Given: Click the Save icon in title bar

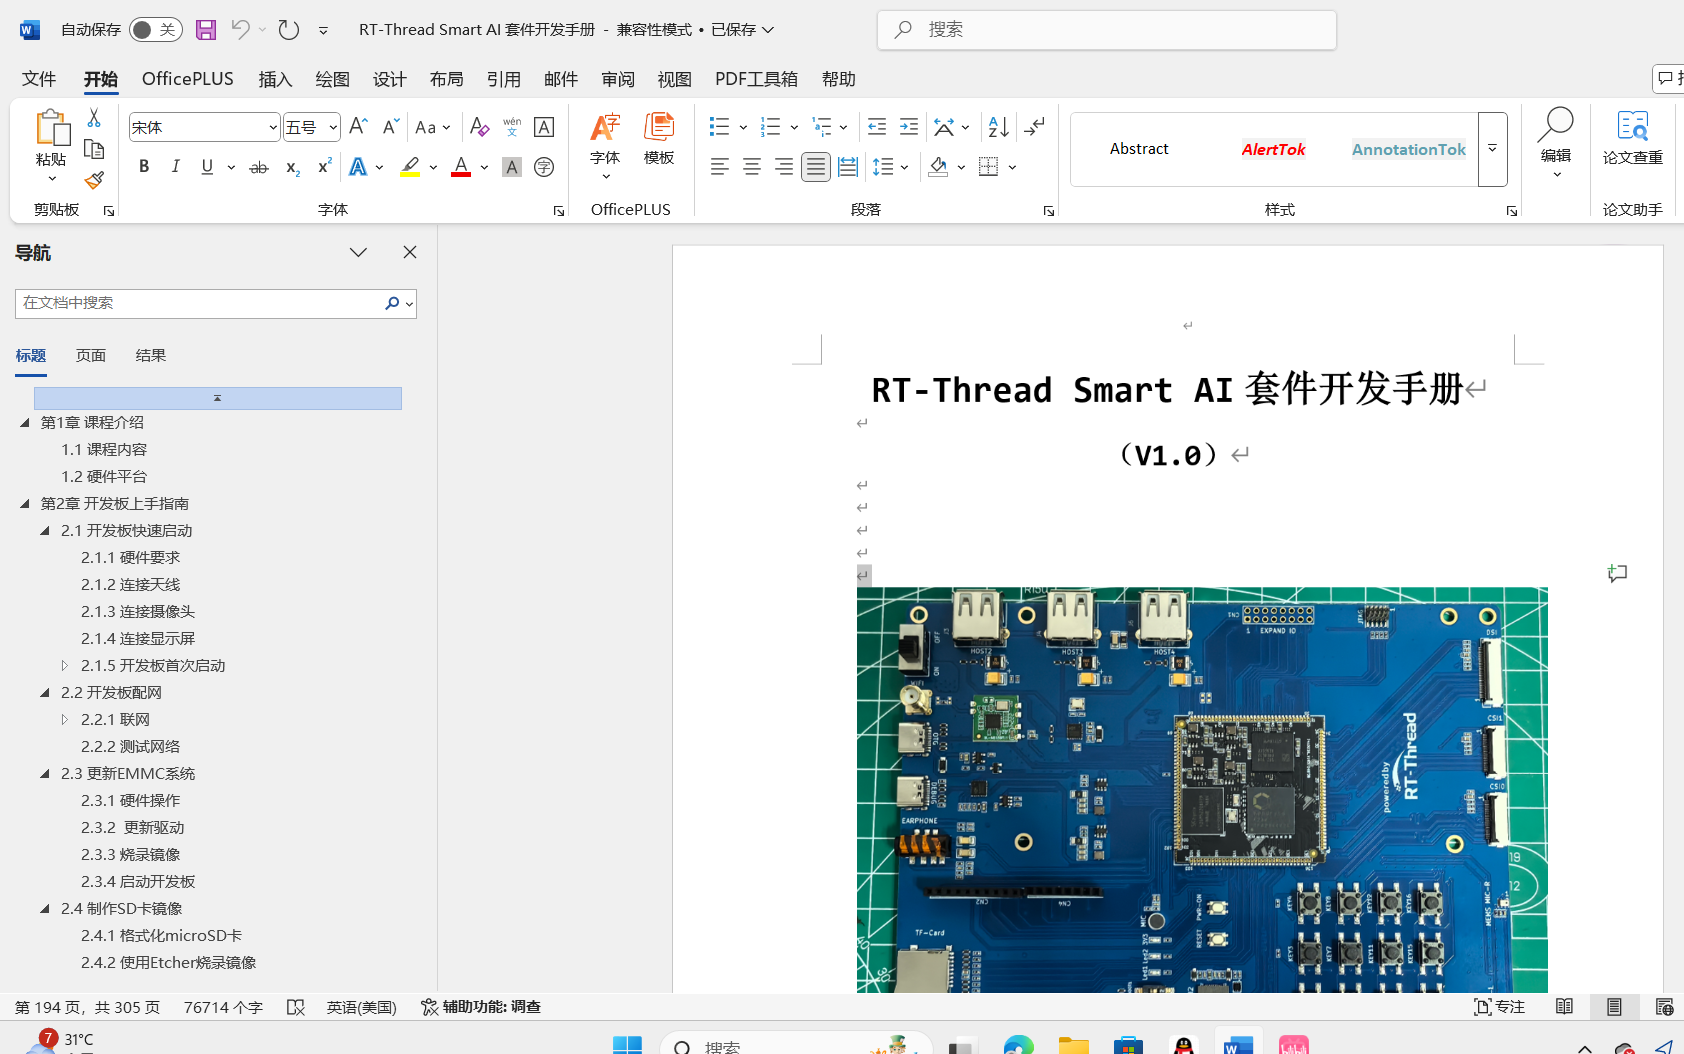Looking at the screenshot, I should (206, 30).
